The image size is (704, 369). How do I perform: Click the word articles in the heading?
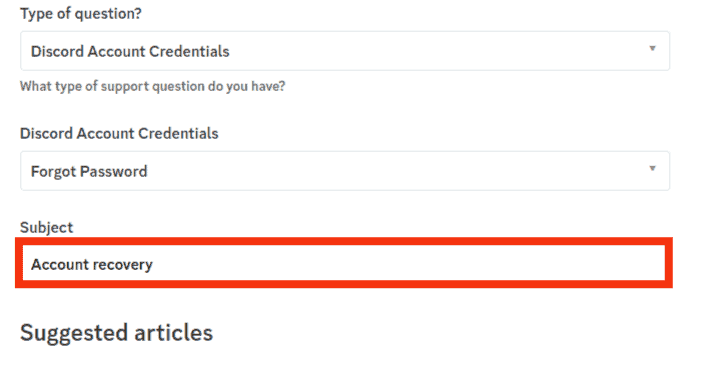(173, 333)
